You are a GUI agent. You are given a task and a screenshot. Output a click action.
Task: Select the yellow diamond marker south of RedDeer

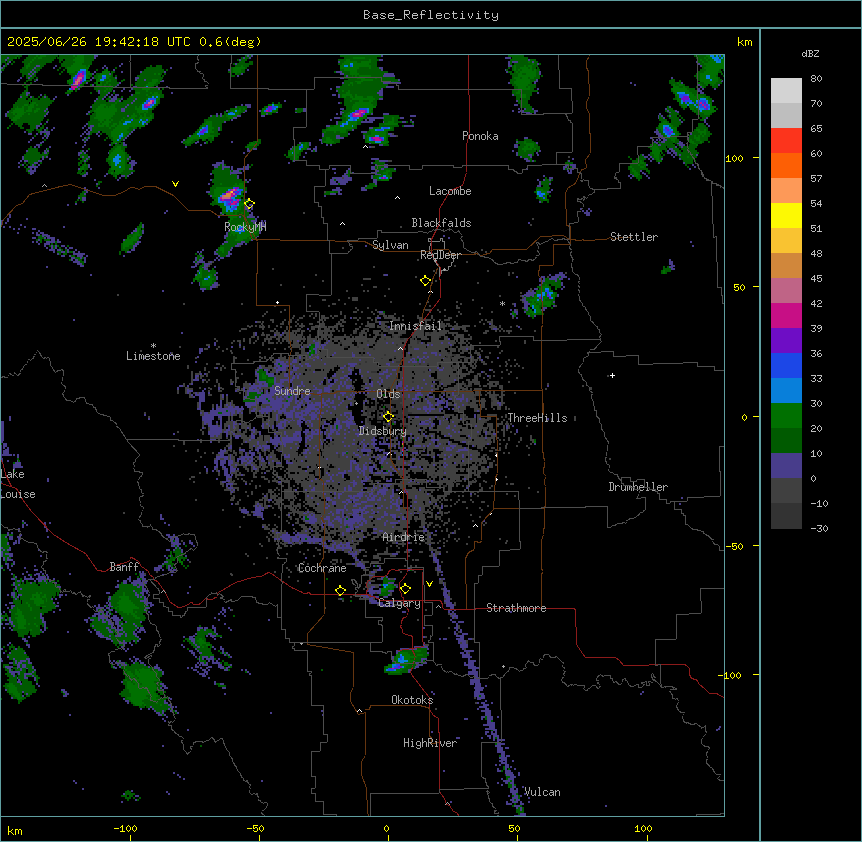click(x=425, y=281)
